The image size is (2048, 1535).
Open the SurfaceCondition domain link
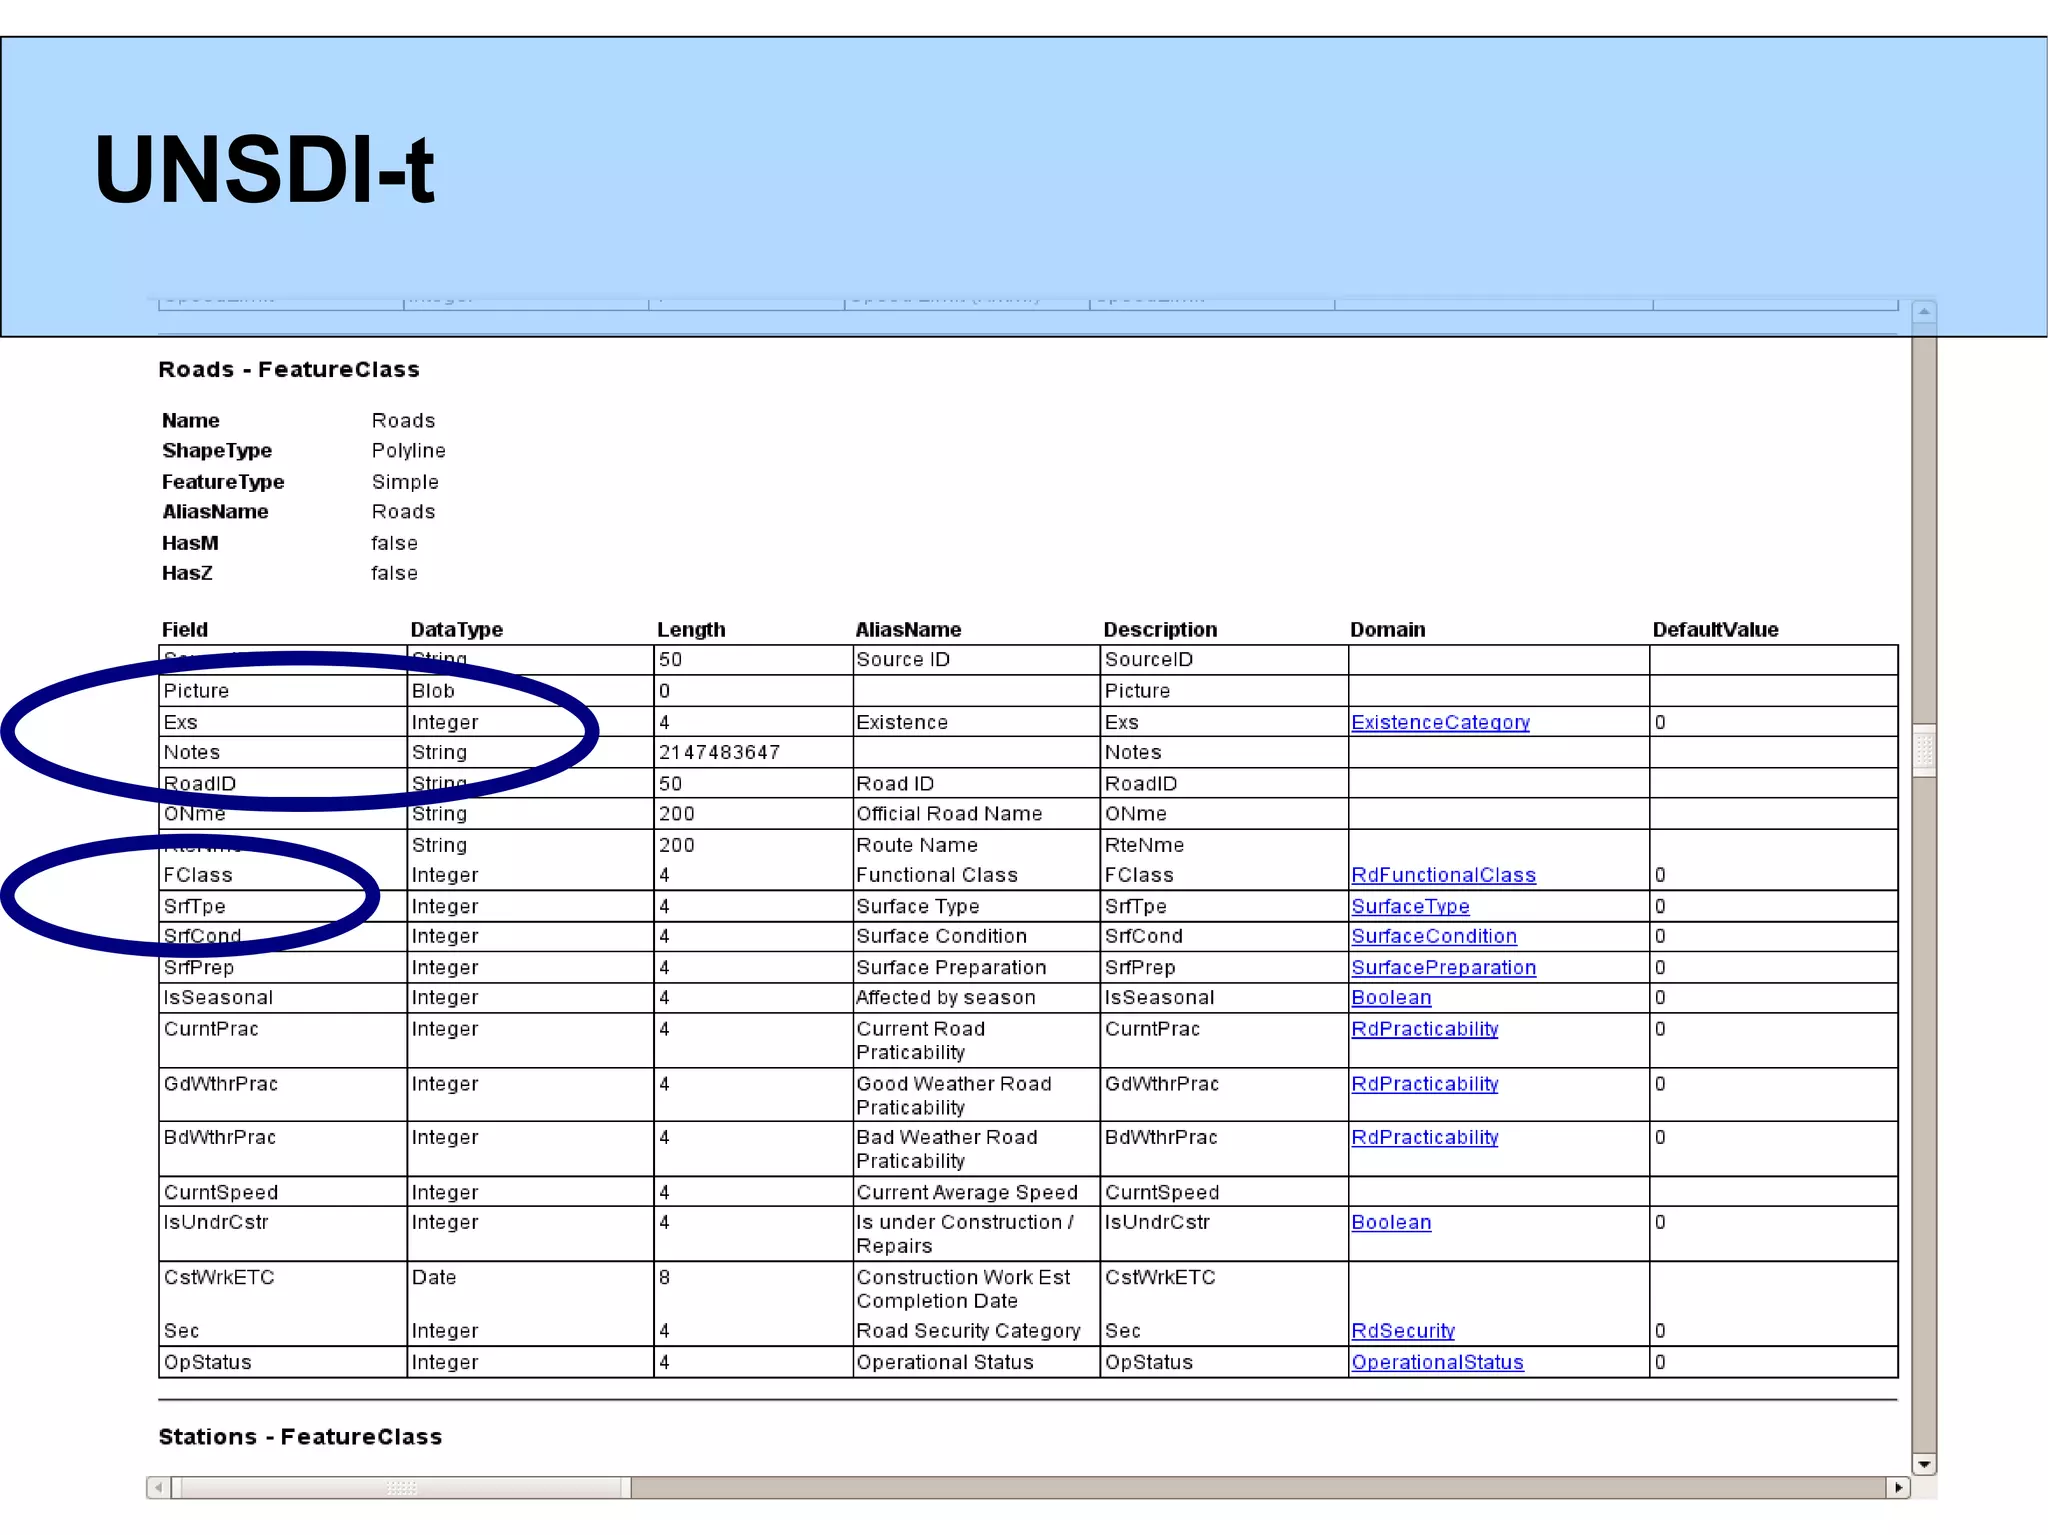pos(1434,936)
